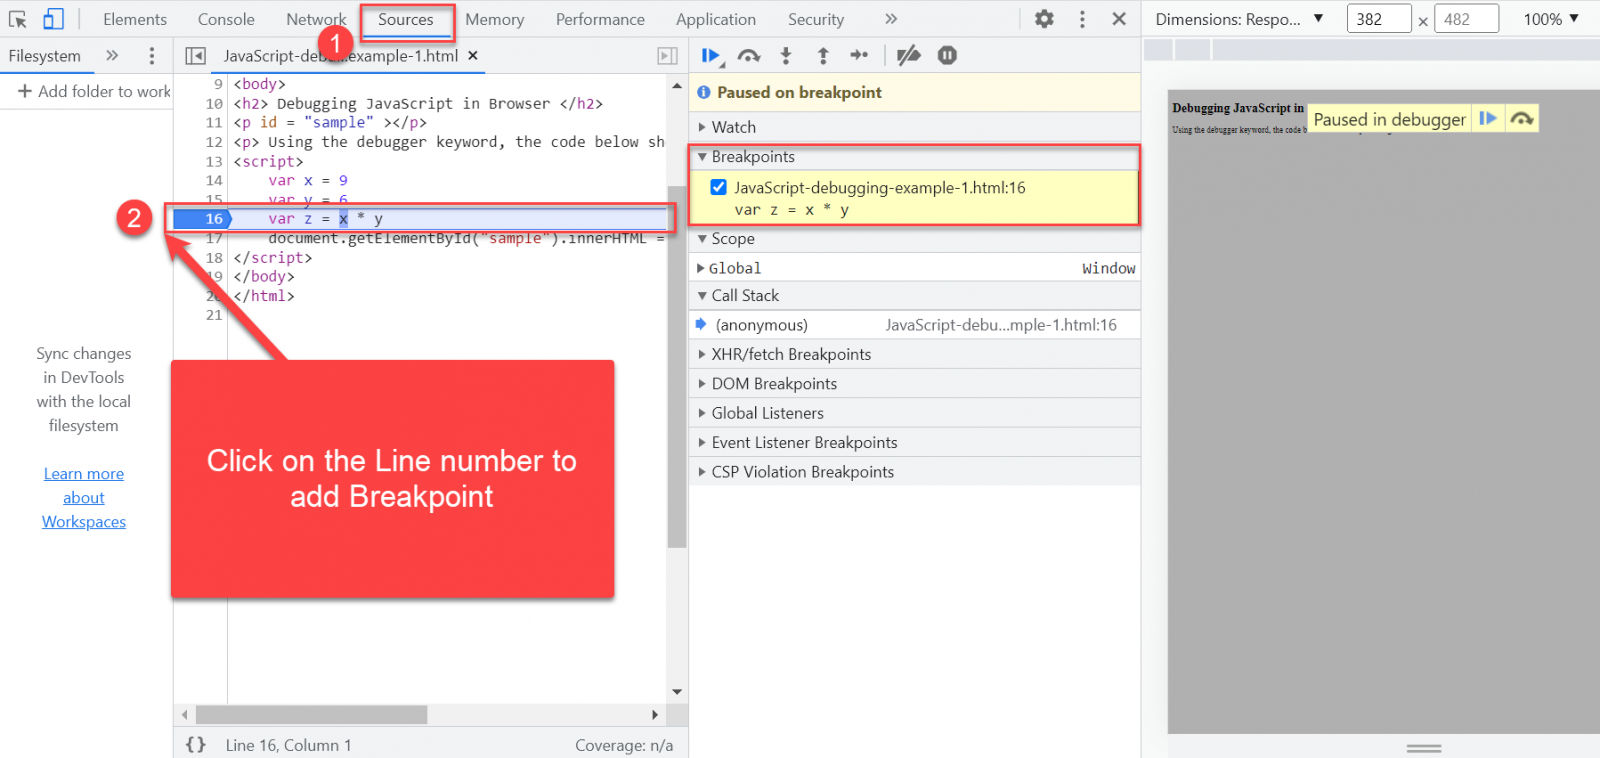Activate the inspect element picker icon
Image resolution: width=1600 pixels, height=758 pixels.
[x=18, y=19]
